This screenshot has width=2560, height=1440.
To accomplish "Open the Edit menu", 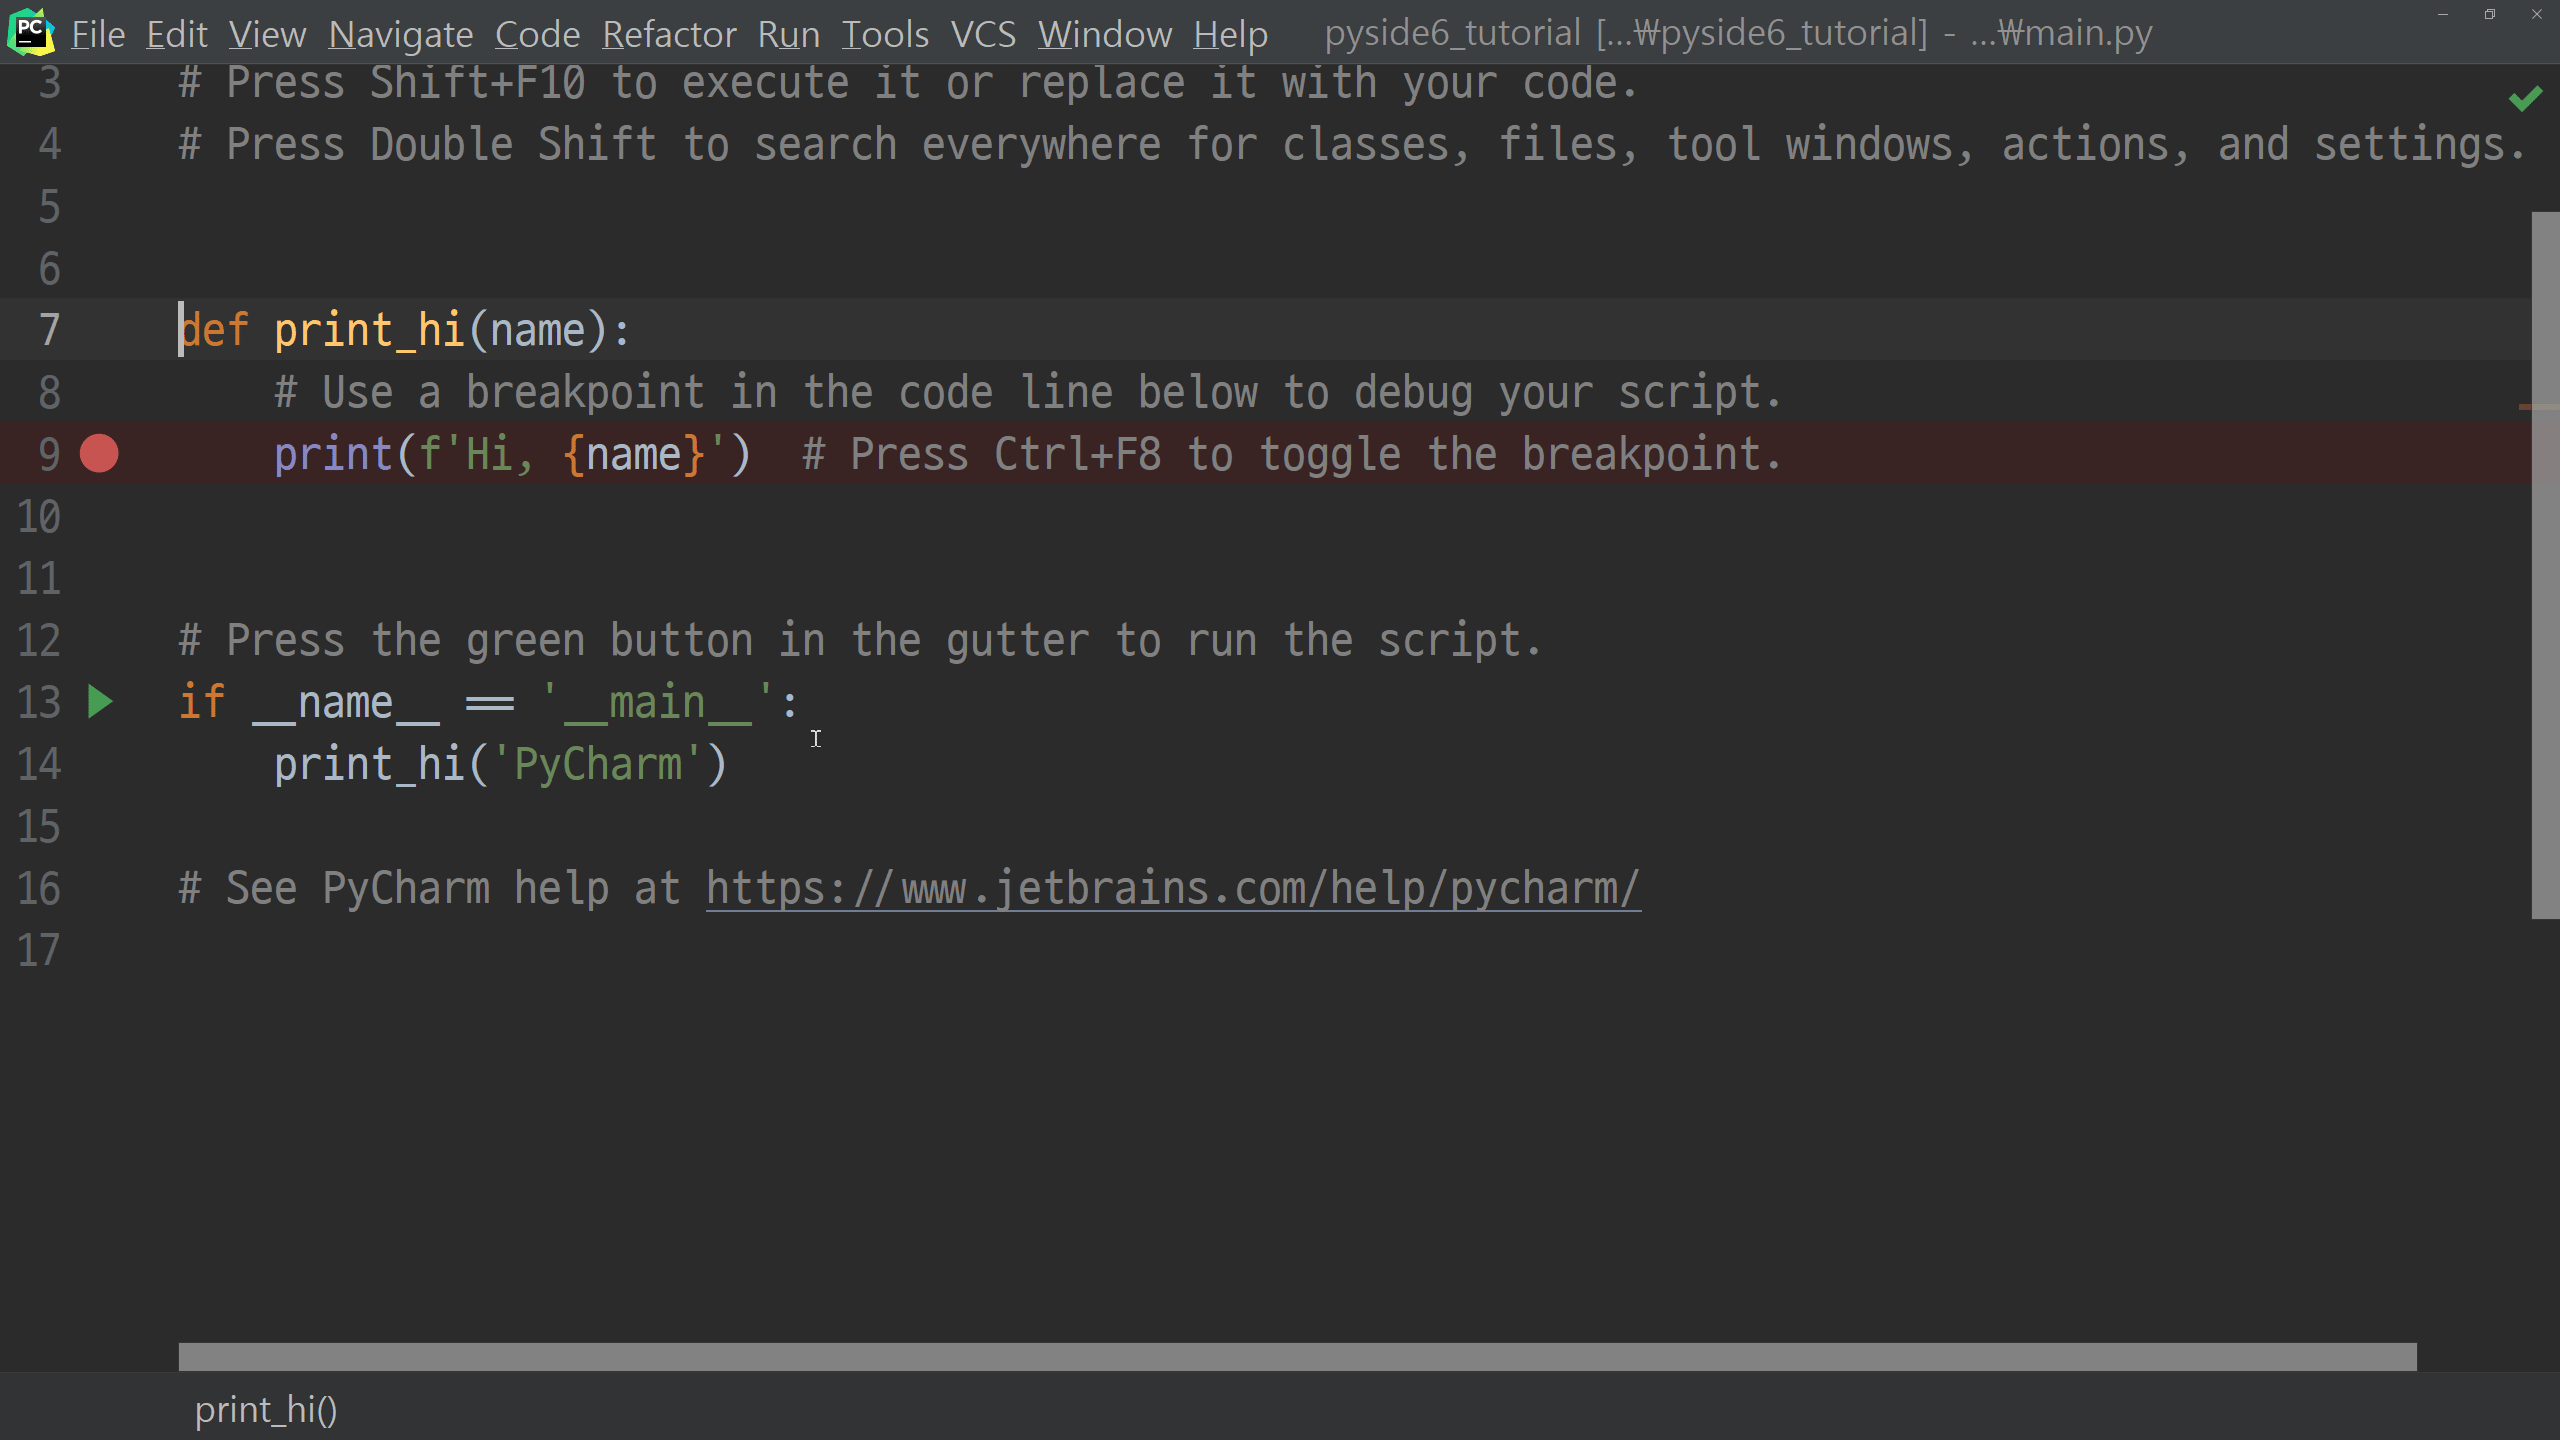I will tap(177, 35).
